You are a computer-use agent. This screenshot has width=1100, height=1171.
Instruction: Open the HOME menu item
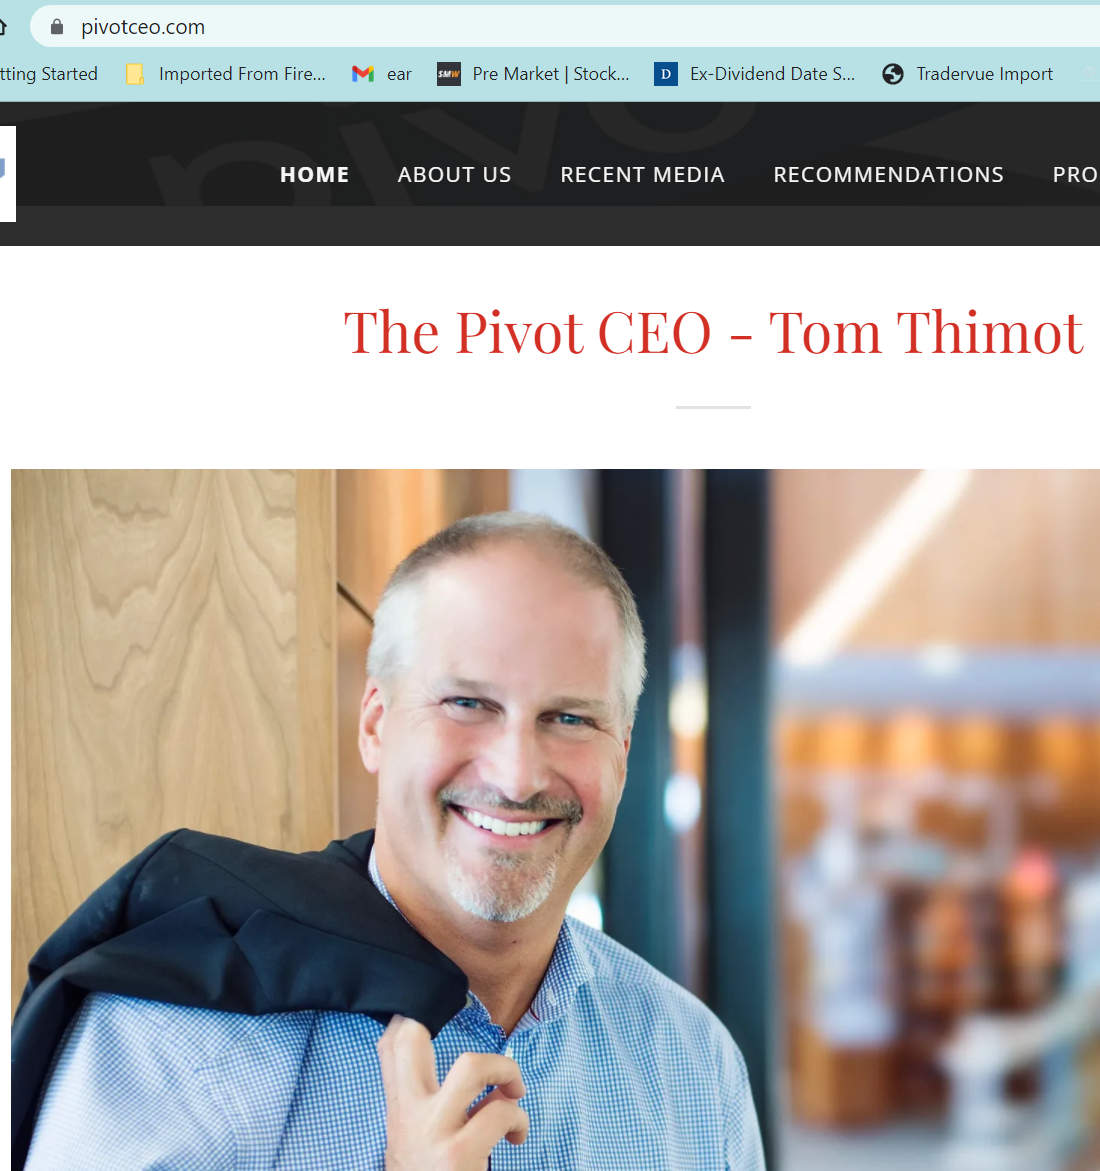pos(314,175)
